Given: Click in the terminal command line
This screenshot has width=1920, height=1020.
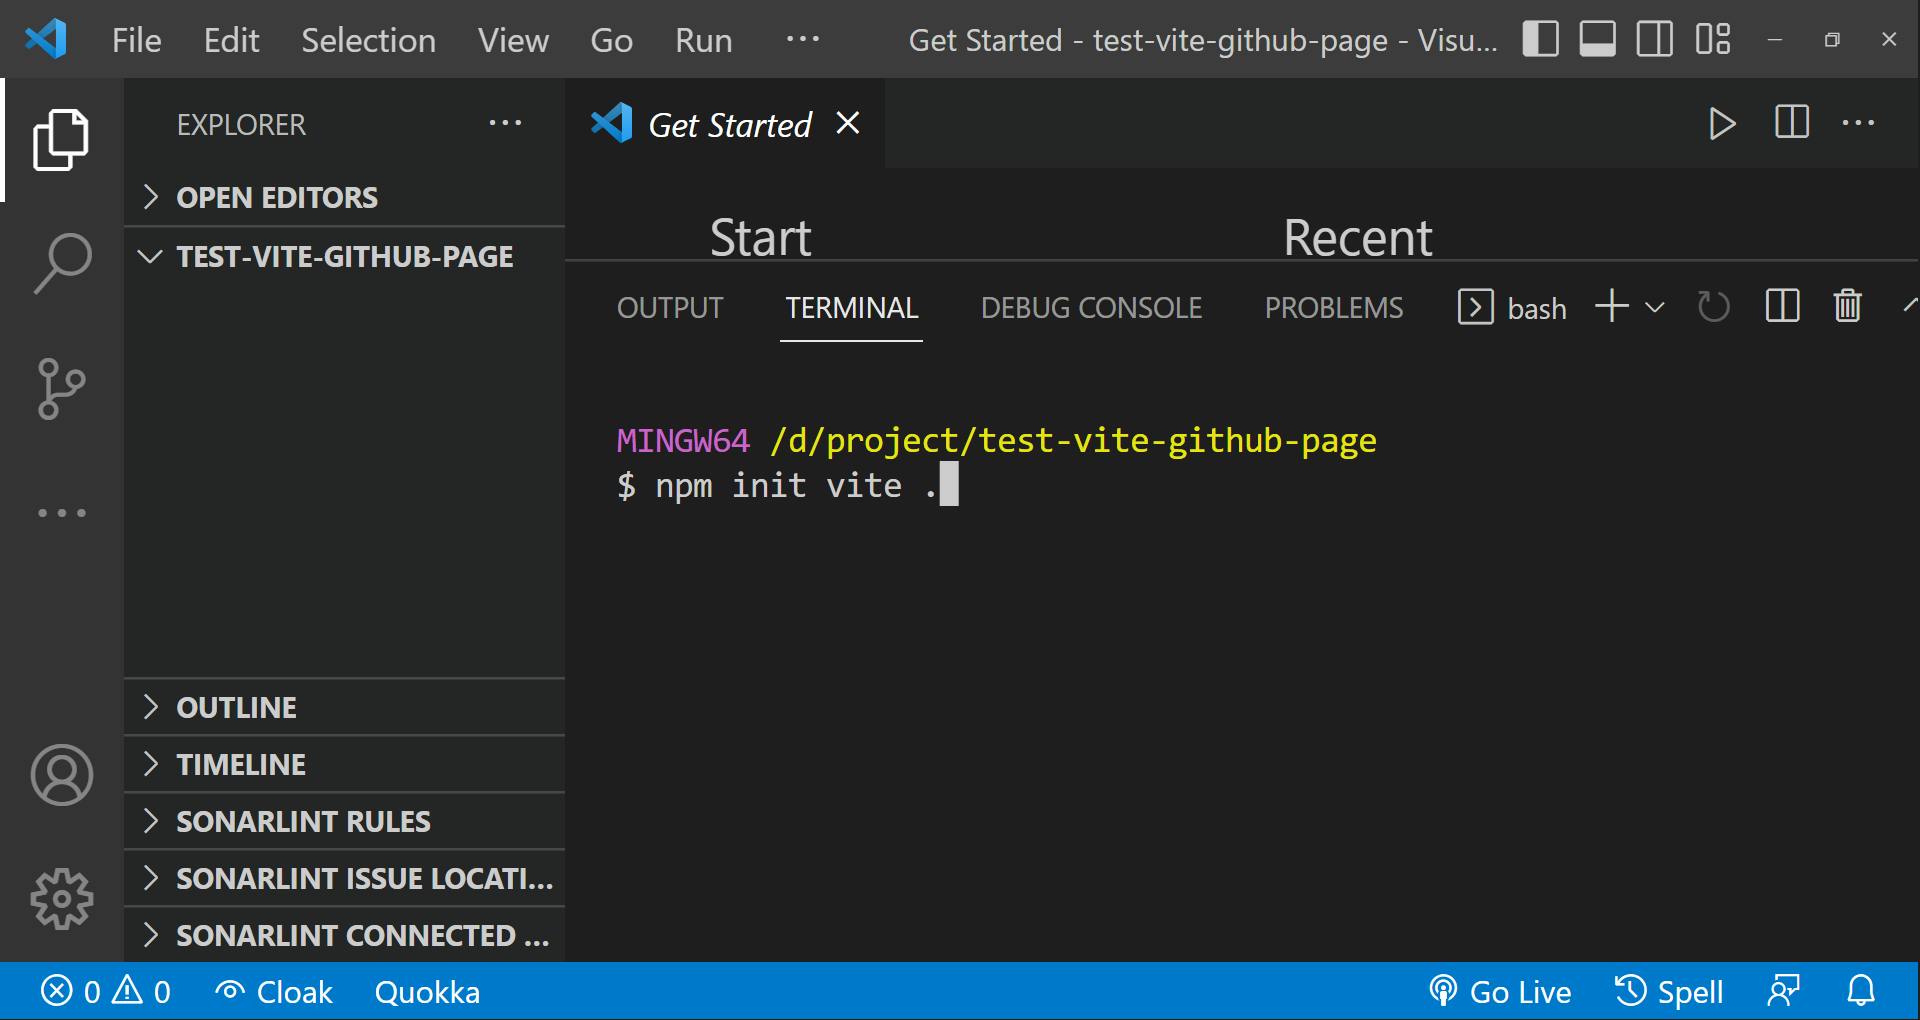Looking at the screenshot, I should 787,485.
